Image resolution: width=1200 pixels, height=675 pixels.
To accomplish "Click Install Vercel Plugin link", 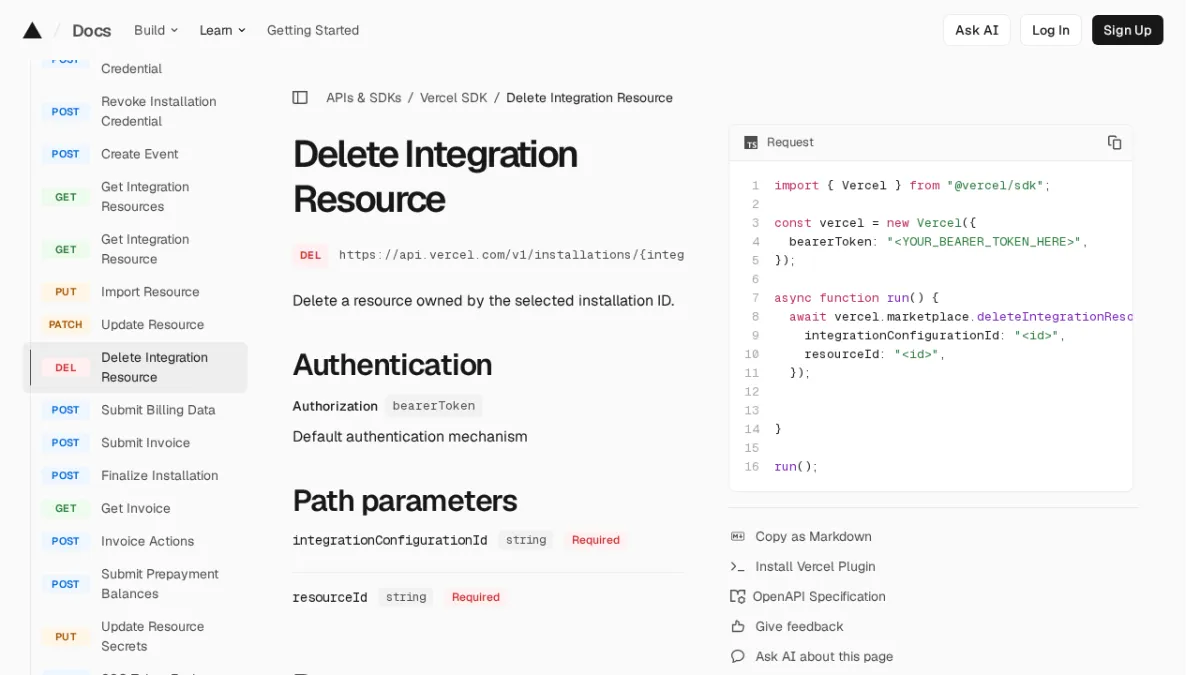I will tap(815, 566).
